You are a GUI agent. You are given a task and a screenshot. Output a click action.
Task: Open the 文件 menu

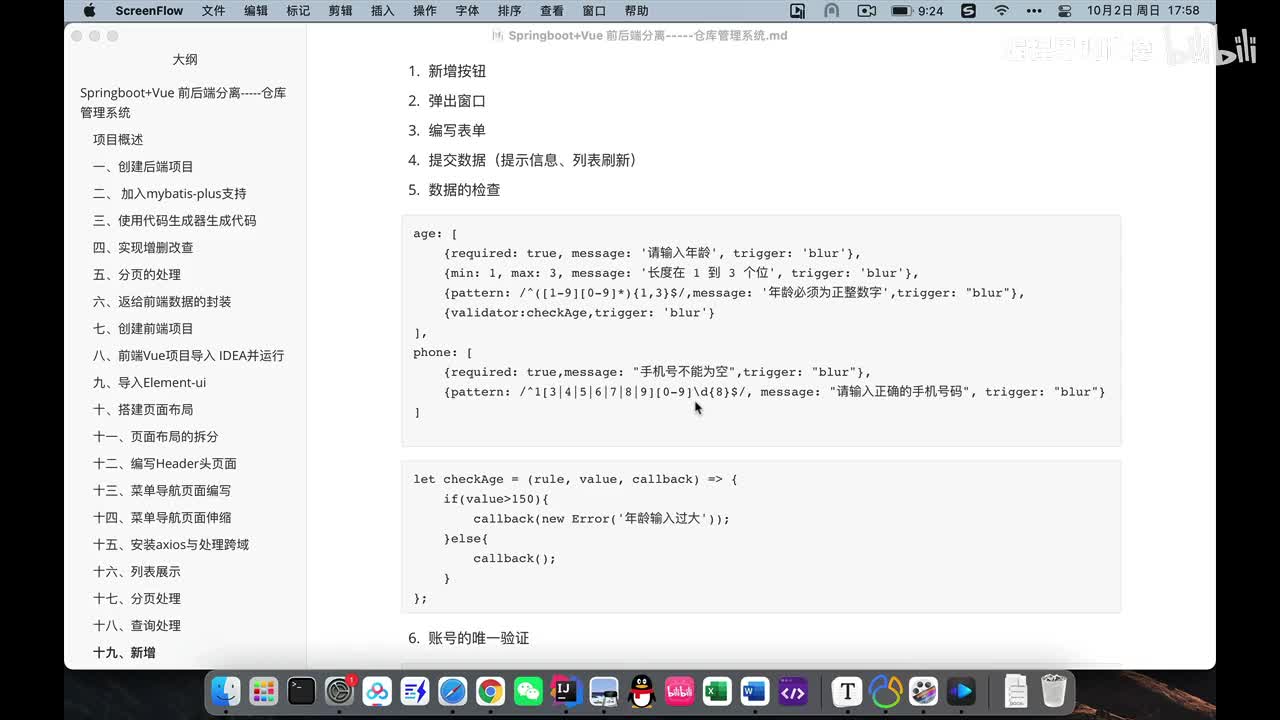(213, 11)
